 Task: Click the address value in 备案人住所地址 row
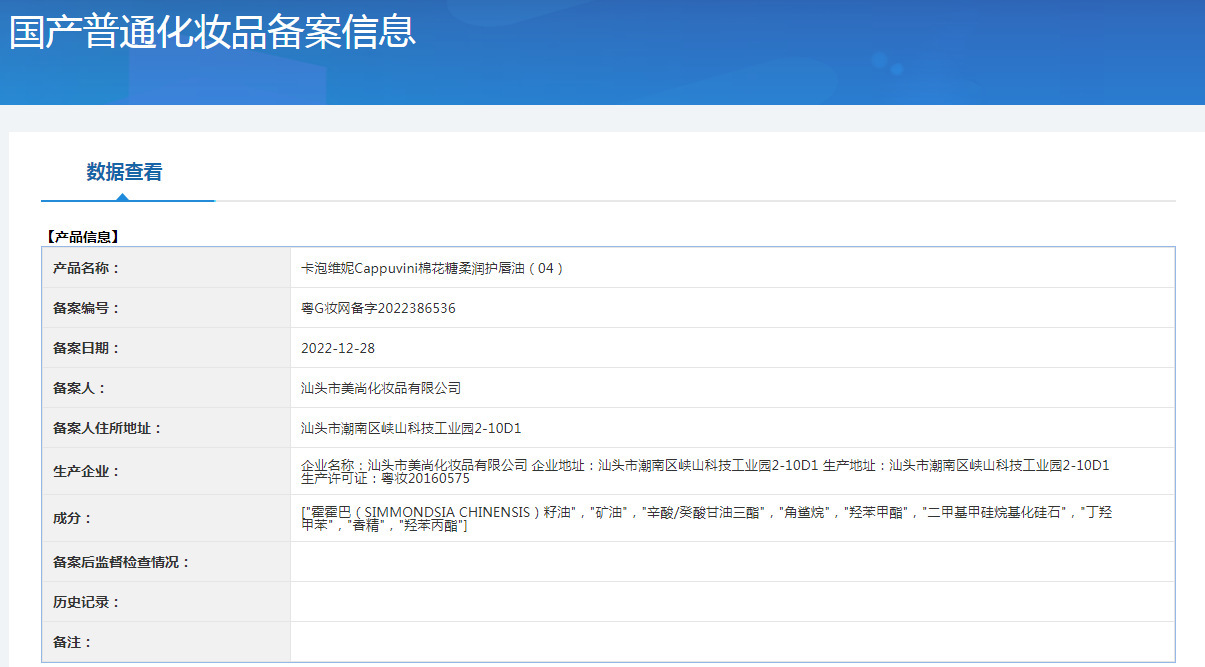click(411, 428)
